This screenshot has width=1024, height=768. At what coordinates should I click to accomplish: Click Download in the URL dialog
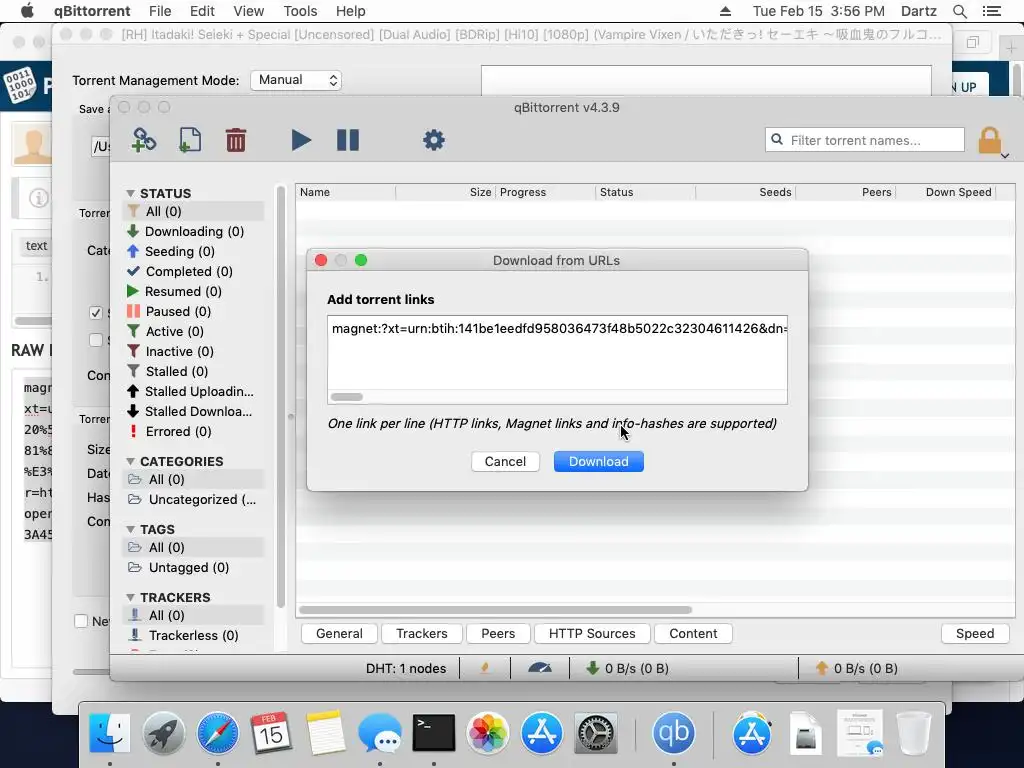pyautogui.click(x=598, y=461)
